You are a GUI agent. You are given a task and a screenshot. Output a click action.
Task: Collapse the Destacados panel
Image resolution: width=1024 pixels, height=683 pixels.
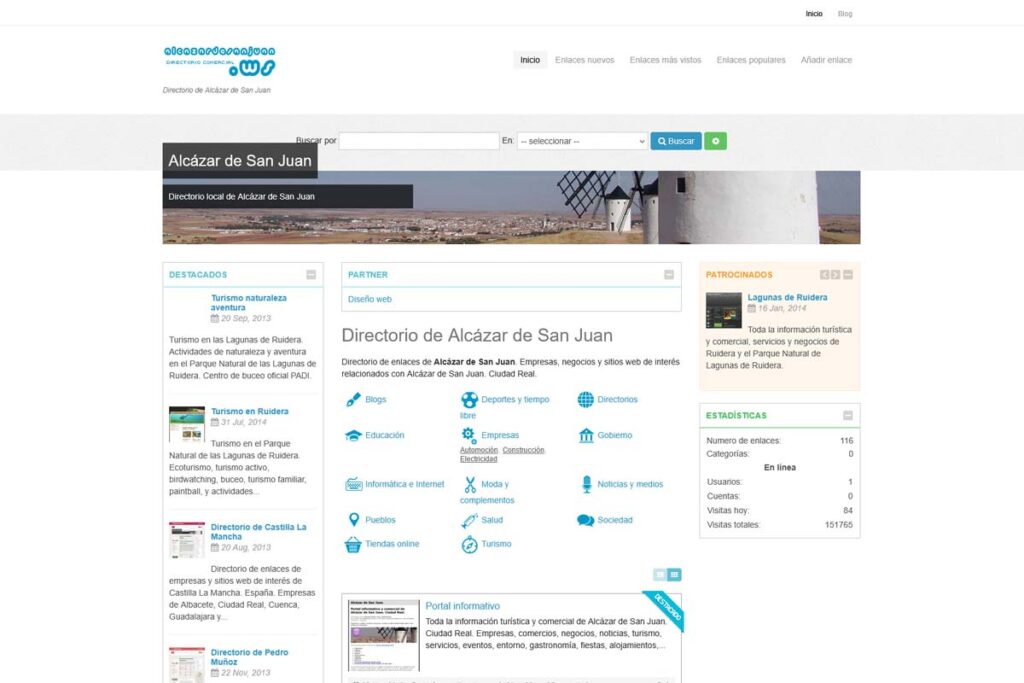tap(311, 275)
